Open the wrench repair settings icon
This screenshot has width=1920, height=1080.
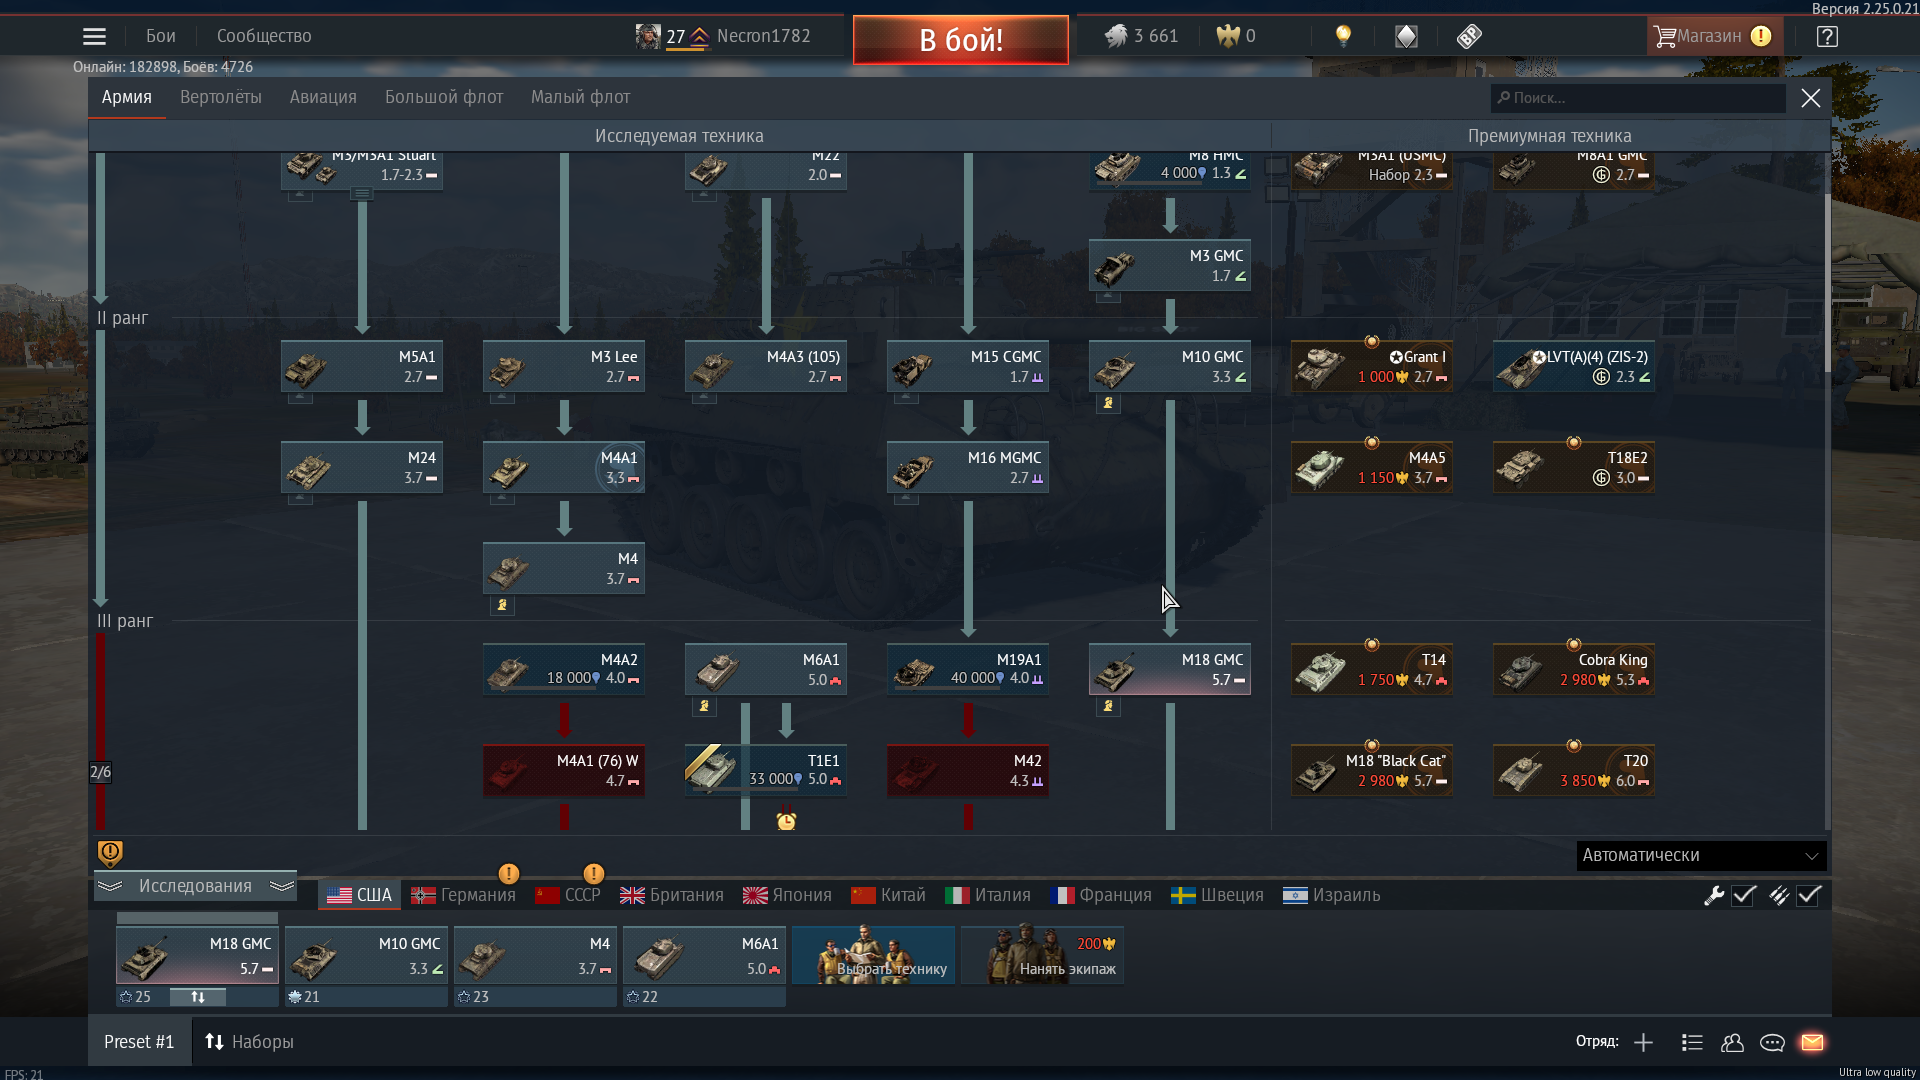pyautogui.click(x=1714, y=896)
